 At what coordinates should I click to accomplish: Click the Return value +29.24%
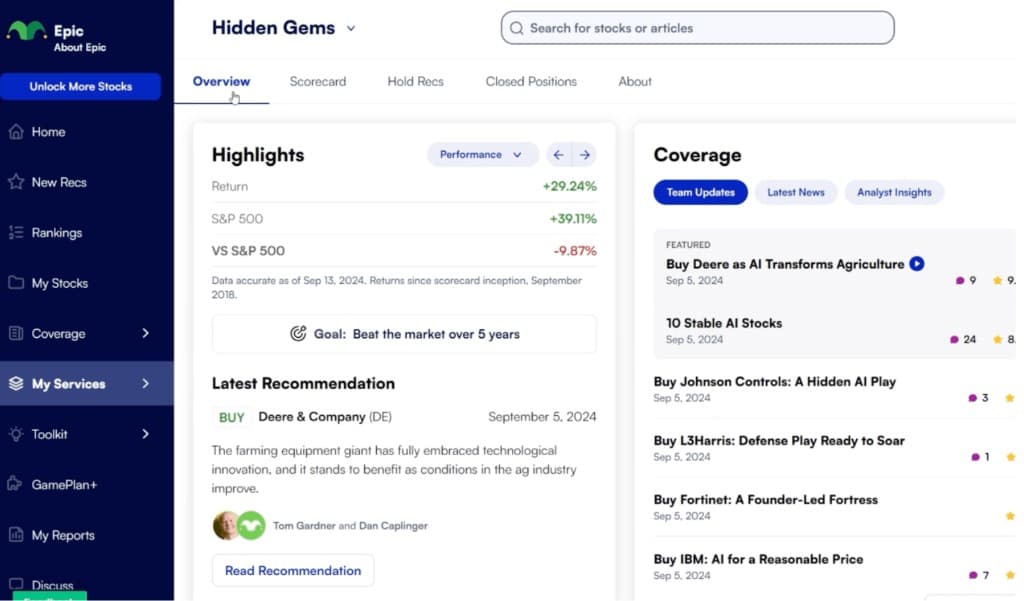[x=569, y=186]
